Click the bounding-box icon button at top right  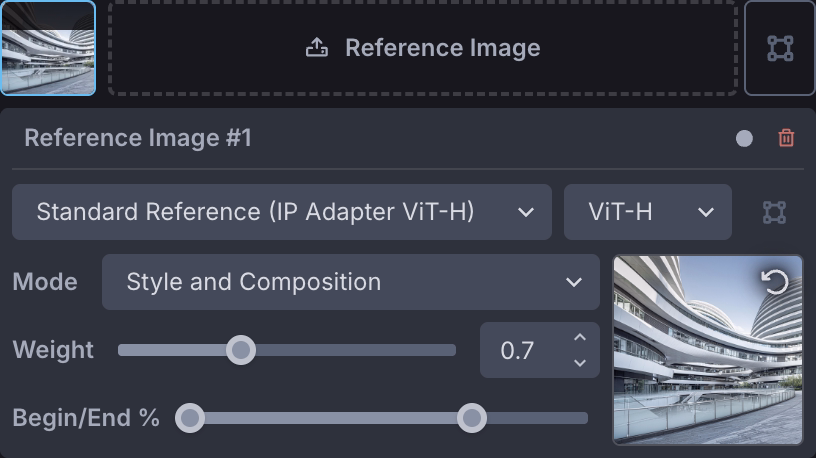tap(780, 48)
